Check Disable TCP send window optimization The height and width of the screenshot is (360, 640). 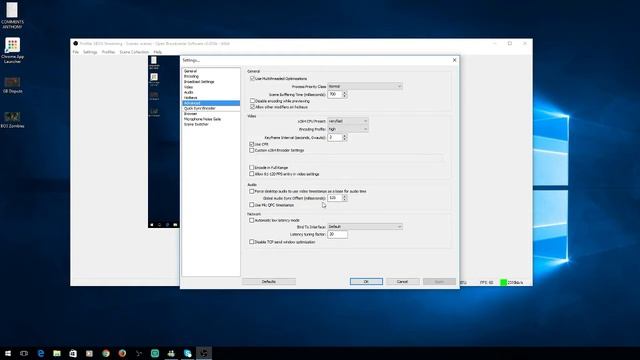point(251,242)
